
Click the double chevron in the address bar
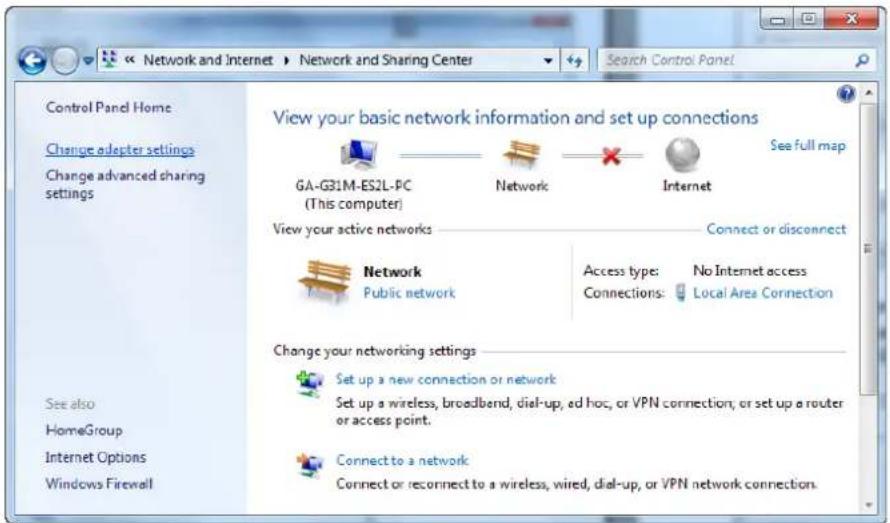(130, 60)
